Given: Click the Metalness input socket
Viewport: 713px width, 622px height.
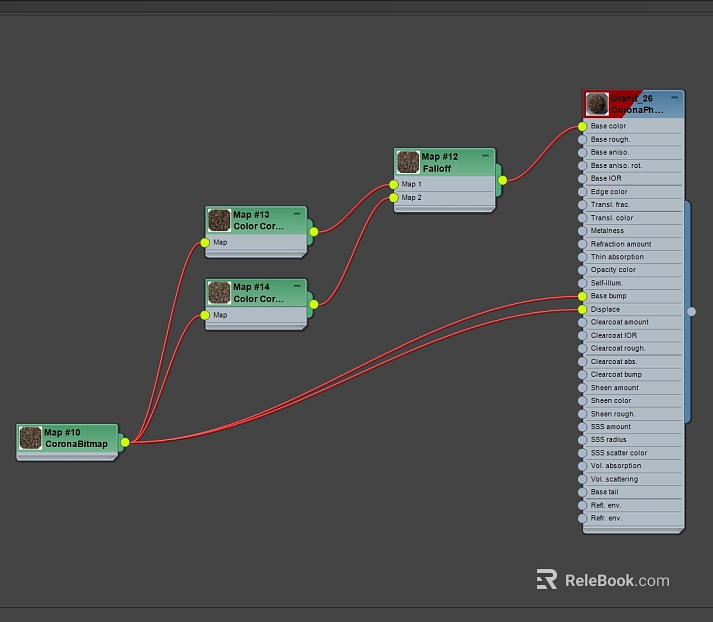Looking at the screenshot, I should (x=582, y=231).
